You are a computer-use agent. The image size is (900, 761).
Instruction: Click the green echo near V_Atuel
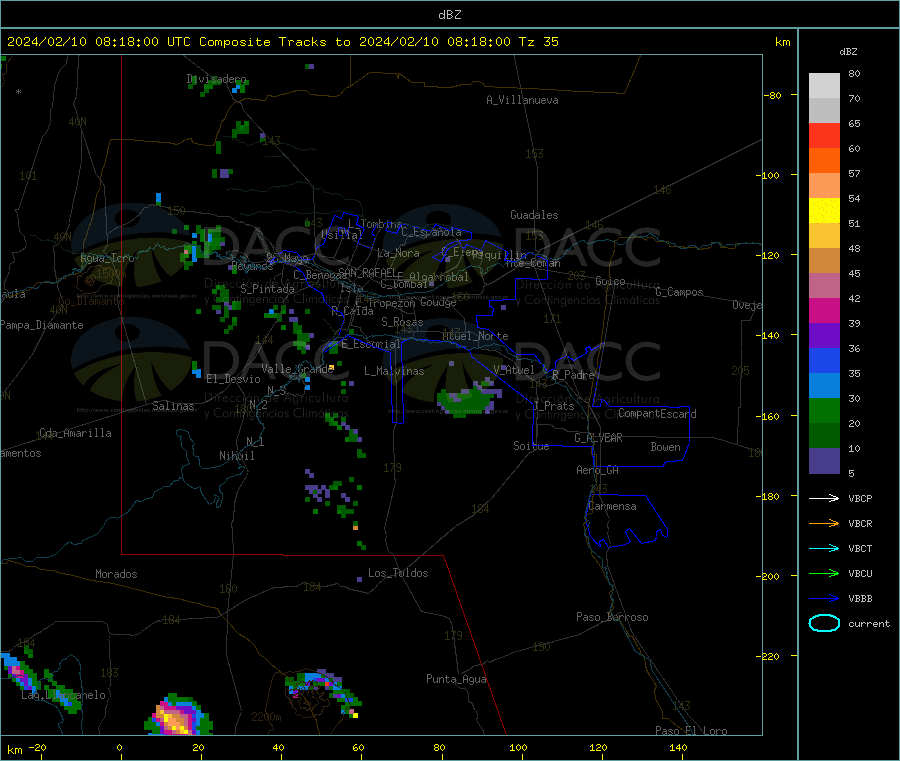[x=469, y=397]
